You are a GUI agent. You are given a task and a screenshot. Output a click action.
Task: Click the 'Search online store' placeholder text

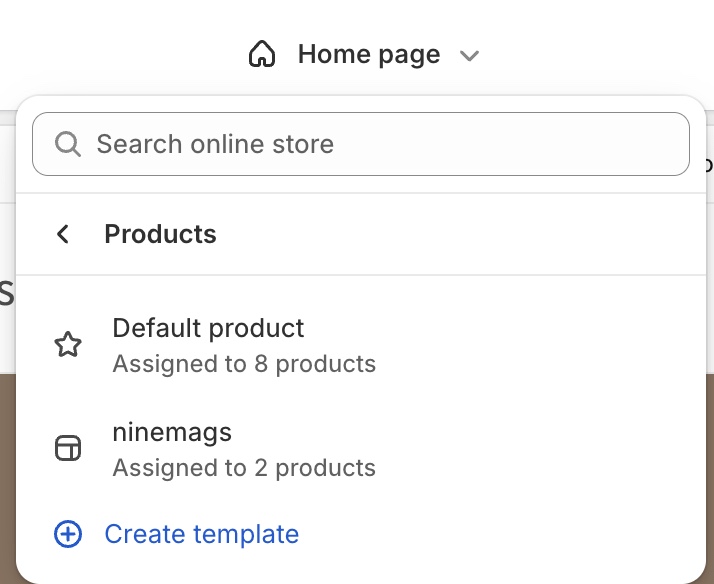[215, 144]
